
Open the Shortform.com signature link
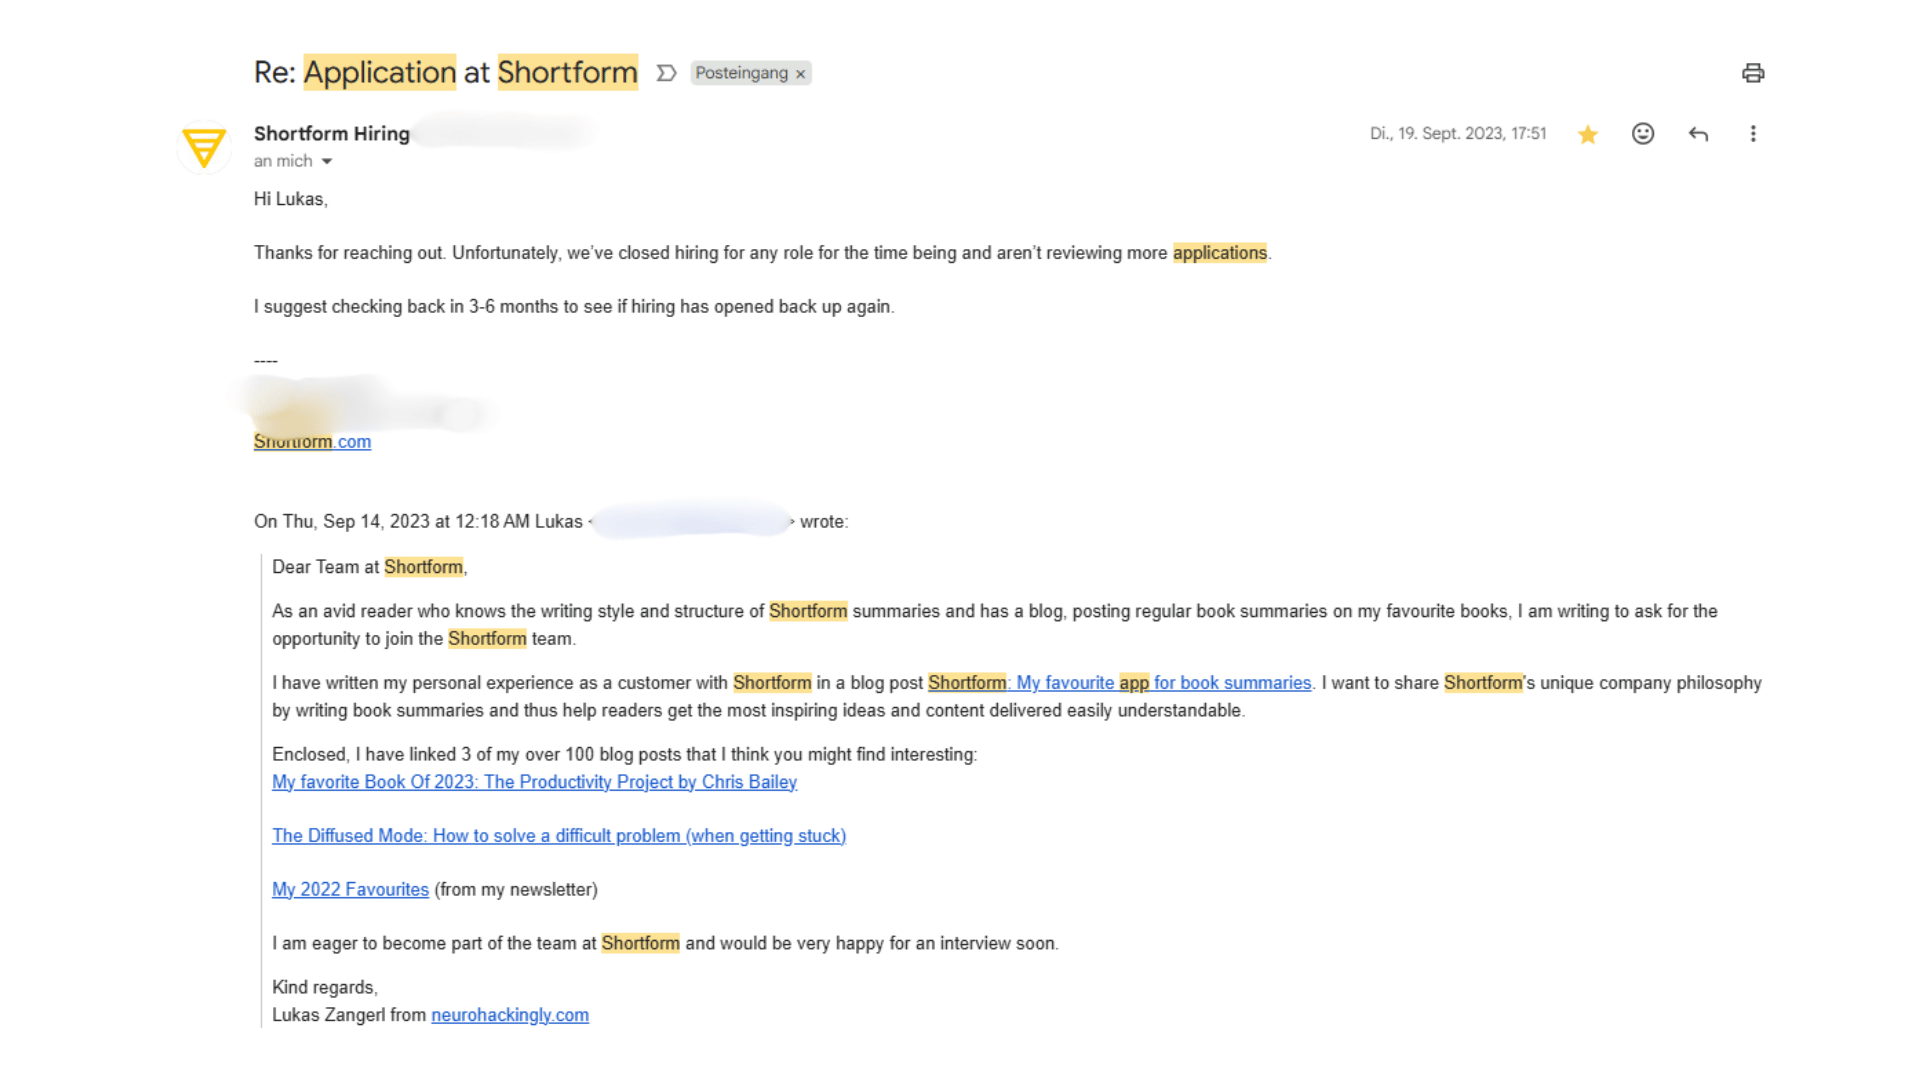(312, 442)
